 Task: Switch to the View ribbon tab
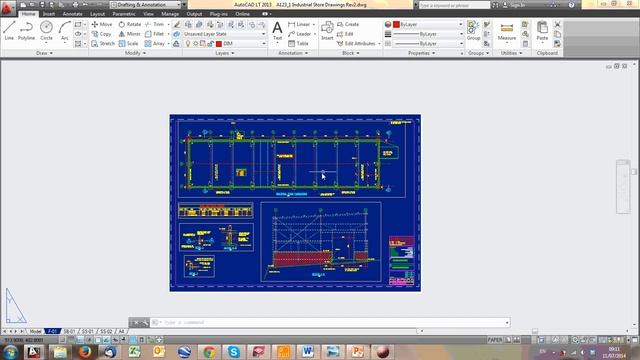click(148, 14)
